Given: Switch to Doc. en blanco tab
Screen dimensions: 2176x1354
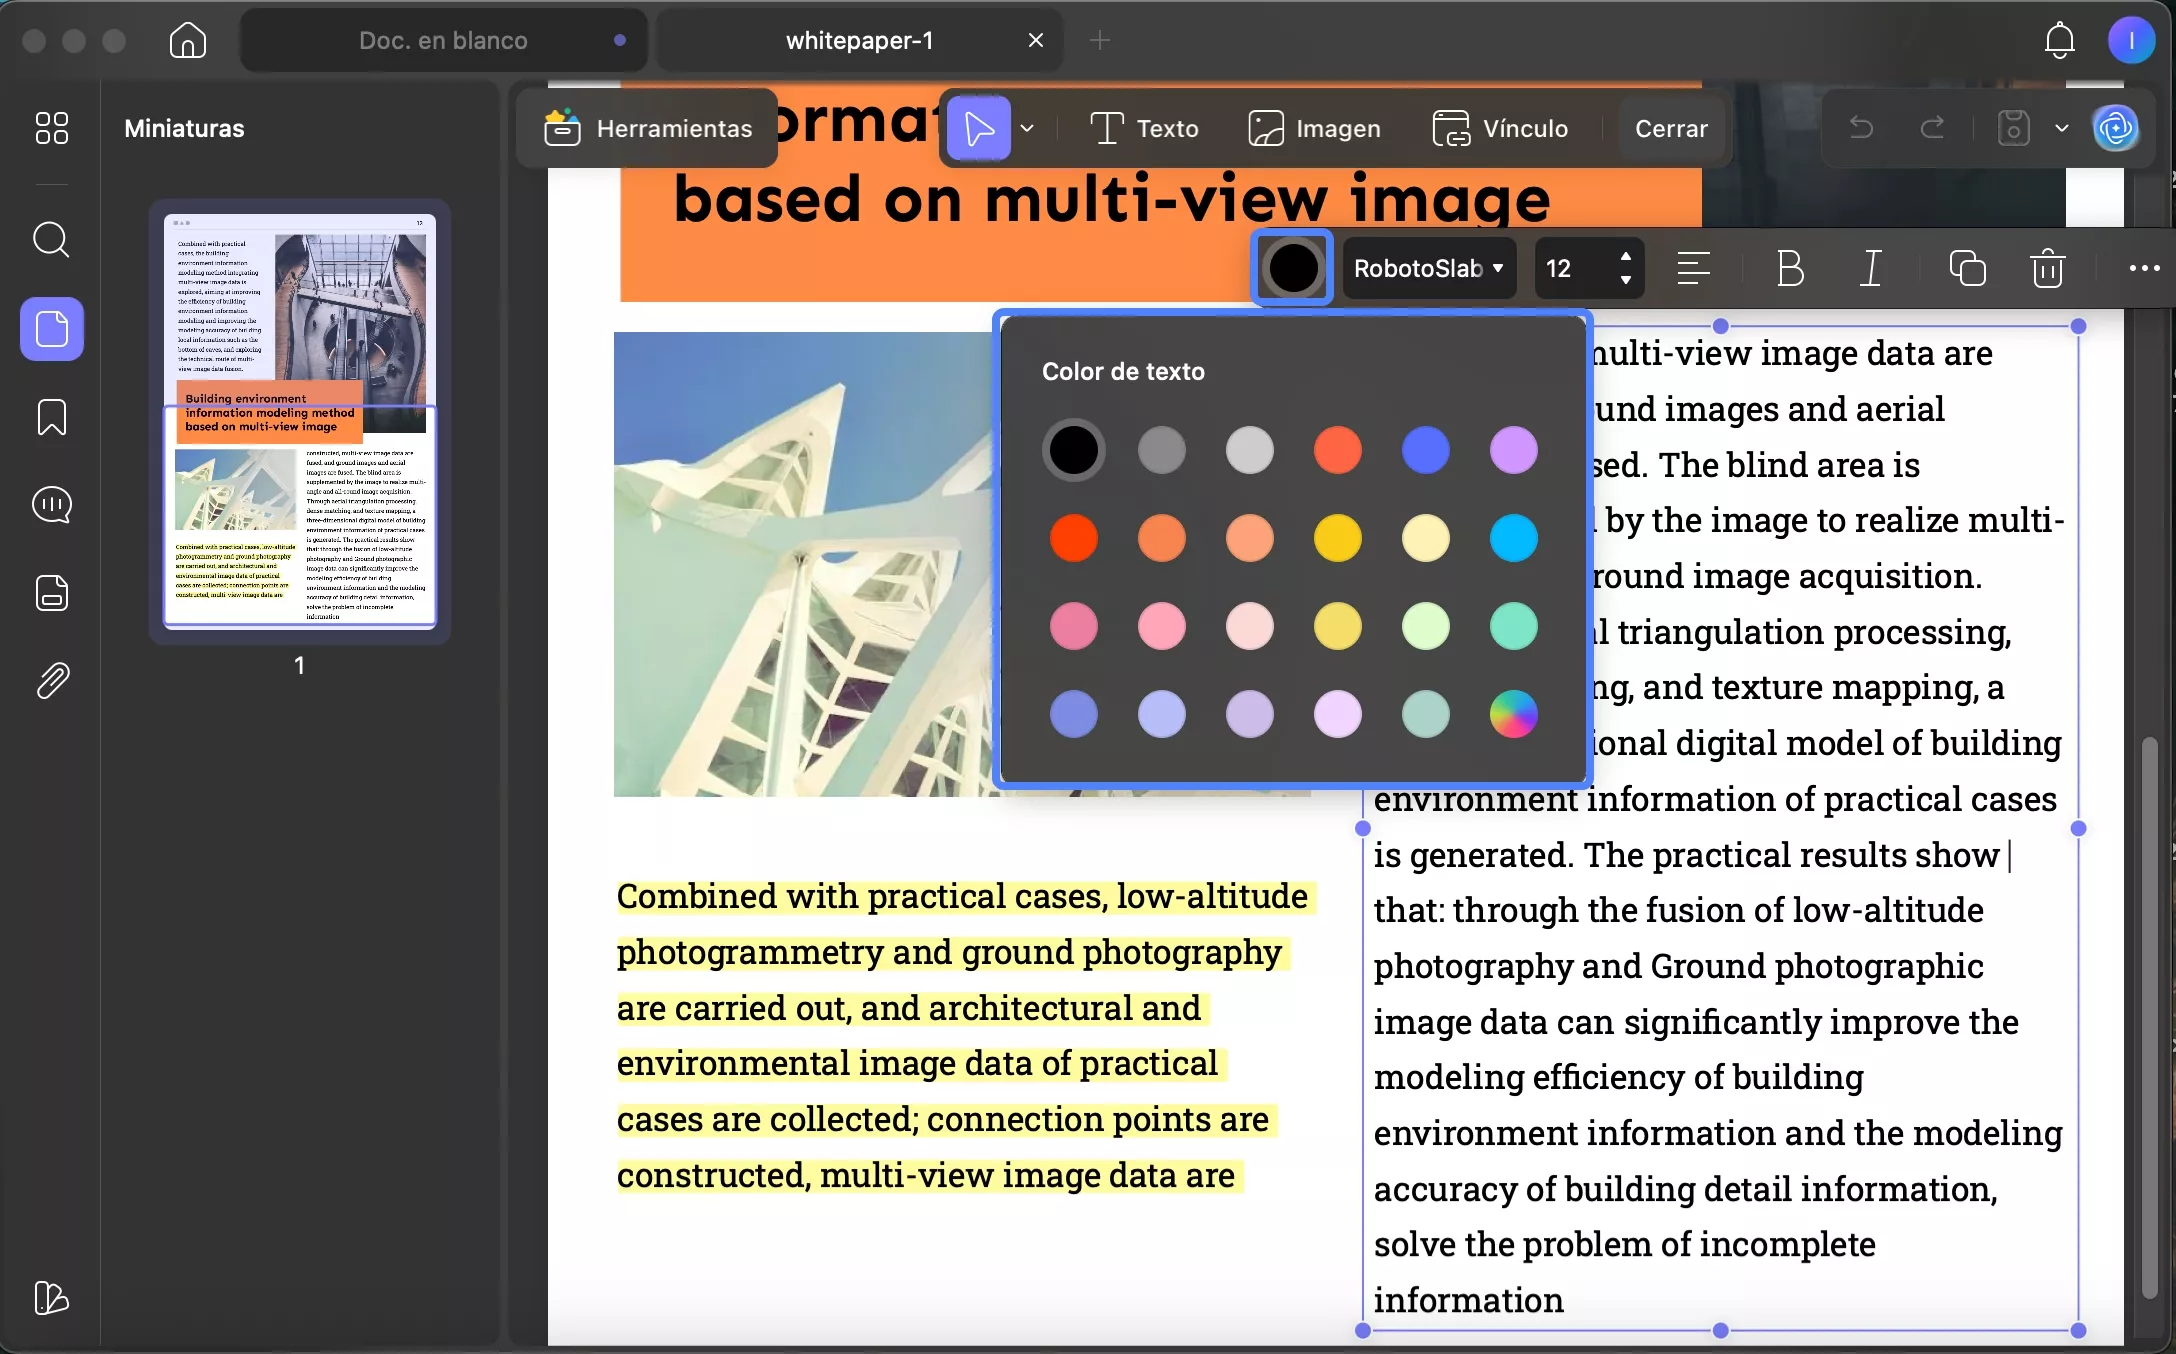Looking at the screenshot, I should 443,40.
